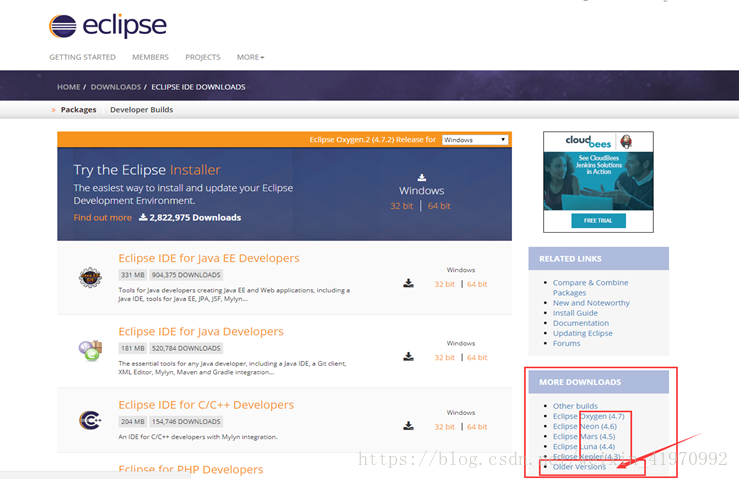Open Eclipse Luna (4.4) link
This screenshot has height=479, width=739.
pos(584,446)
